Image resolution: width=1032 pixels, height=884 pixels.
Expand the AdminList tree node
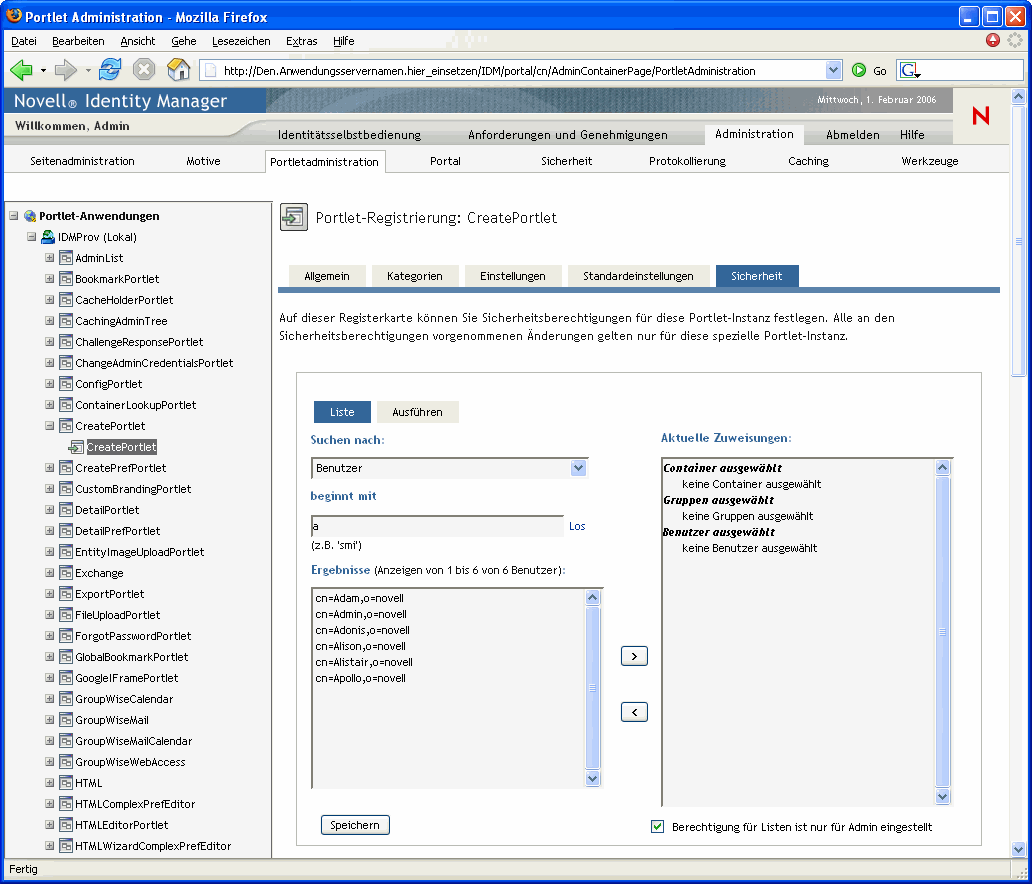pos(49,257)
